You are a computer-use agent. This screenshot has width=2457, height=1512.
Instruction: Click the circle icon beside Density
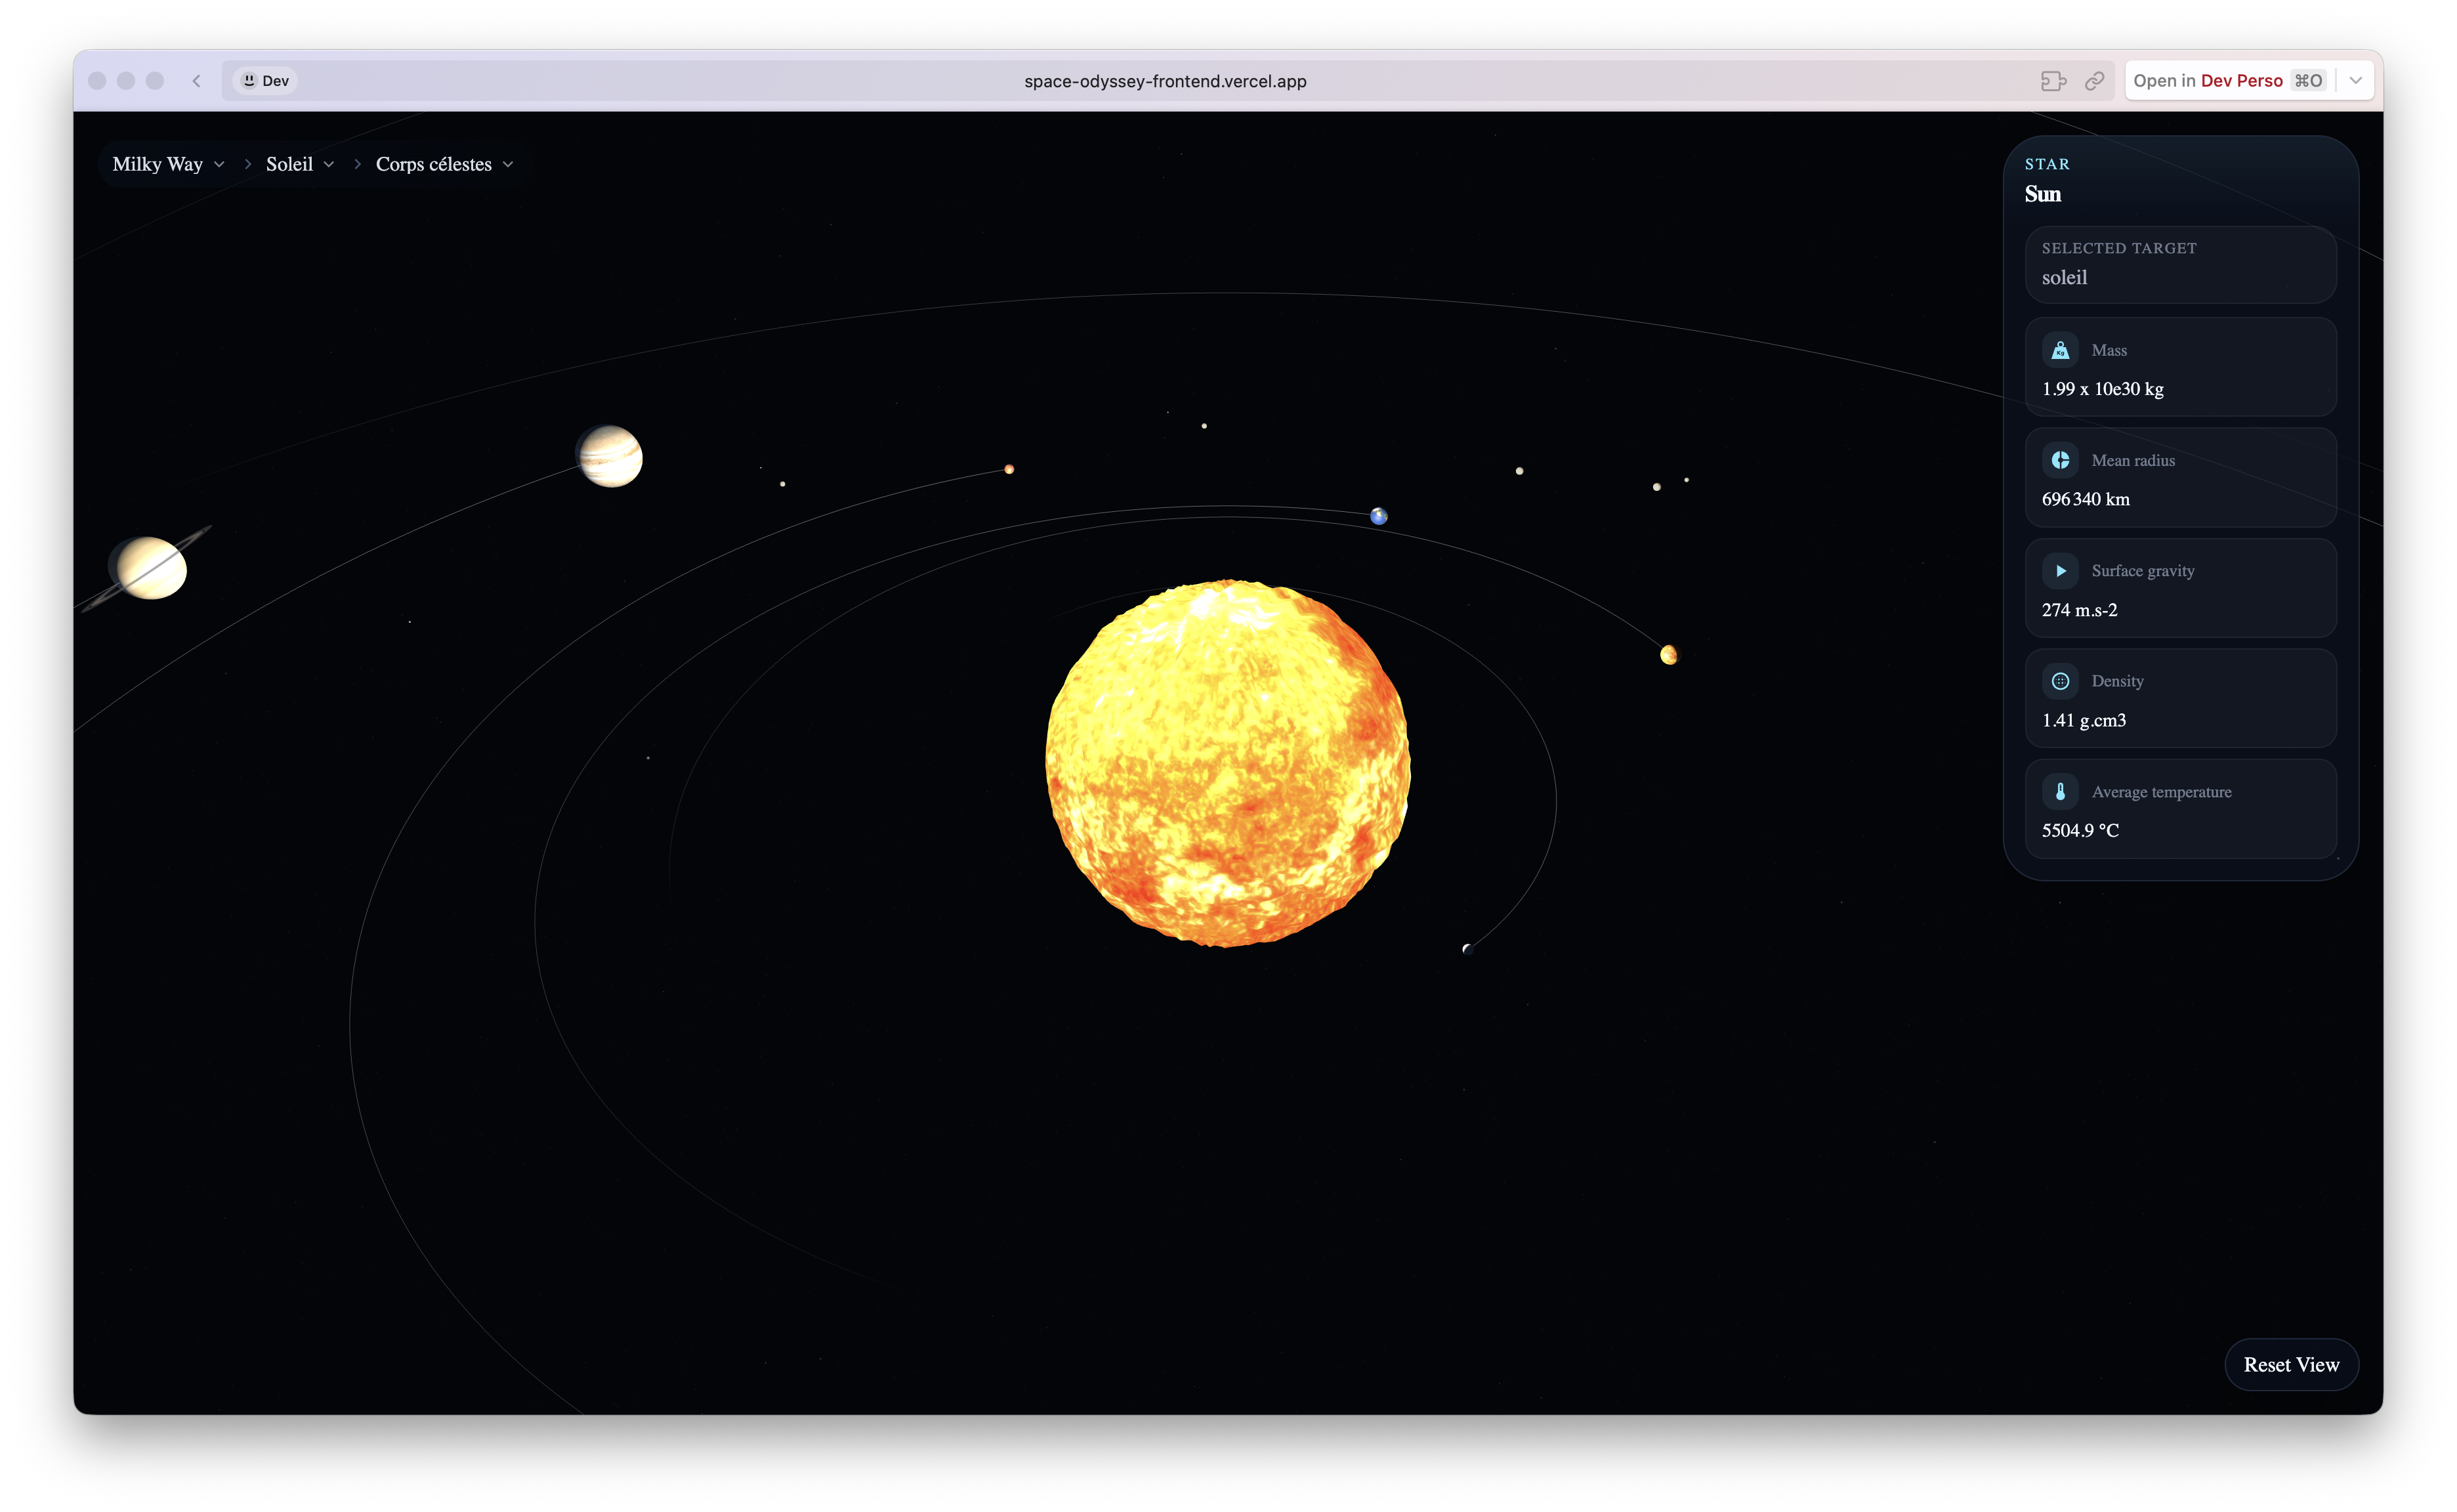coord(2060,681)
